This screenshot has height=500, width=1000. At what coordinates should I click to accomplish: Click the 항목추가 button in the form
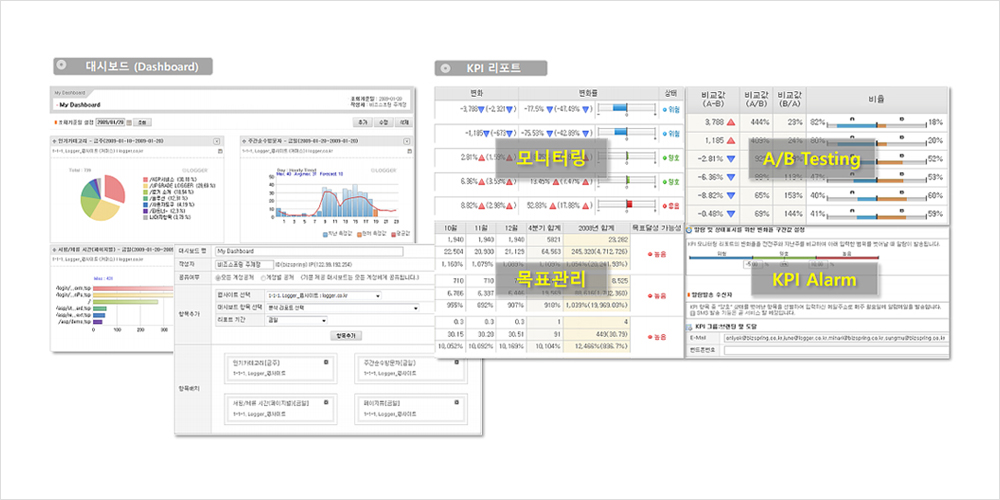[346, 335]
